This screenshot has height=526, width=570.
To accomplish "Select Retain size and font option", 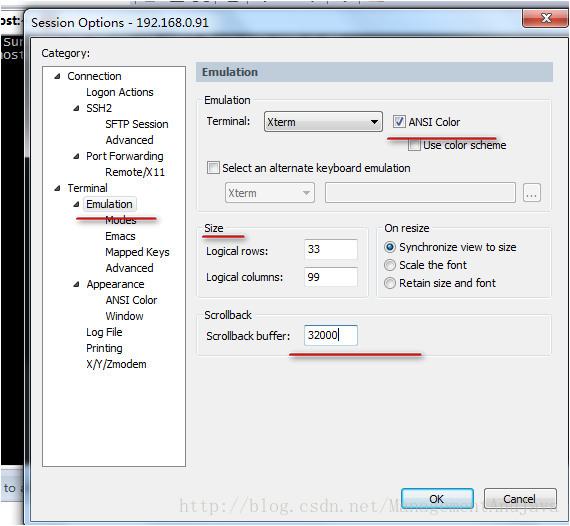I will pyautogui.click(x=390, y=283).
